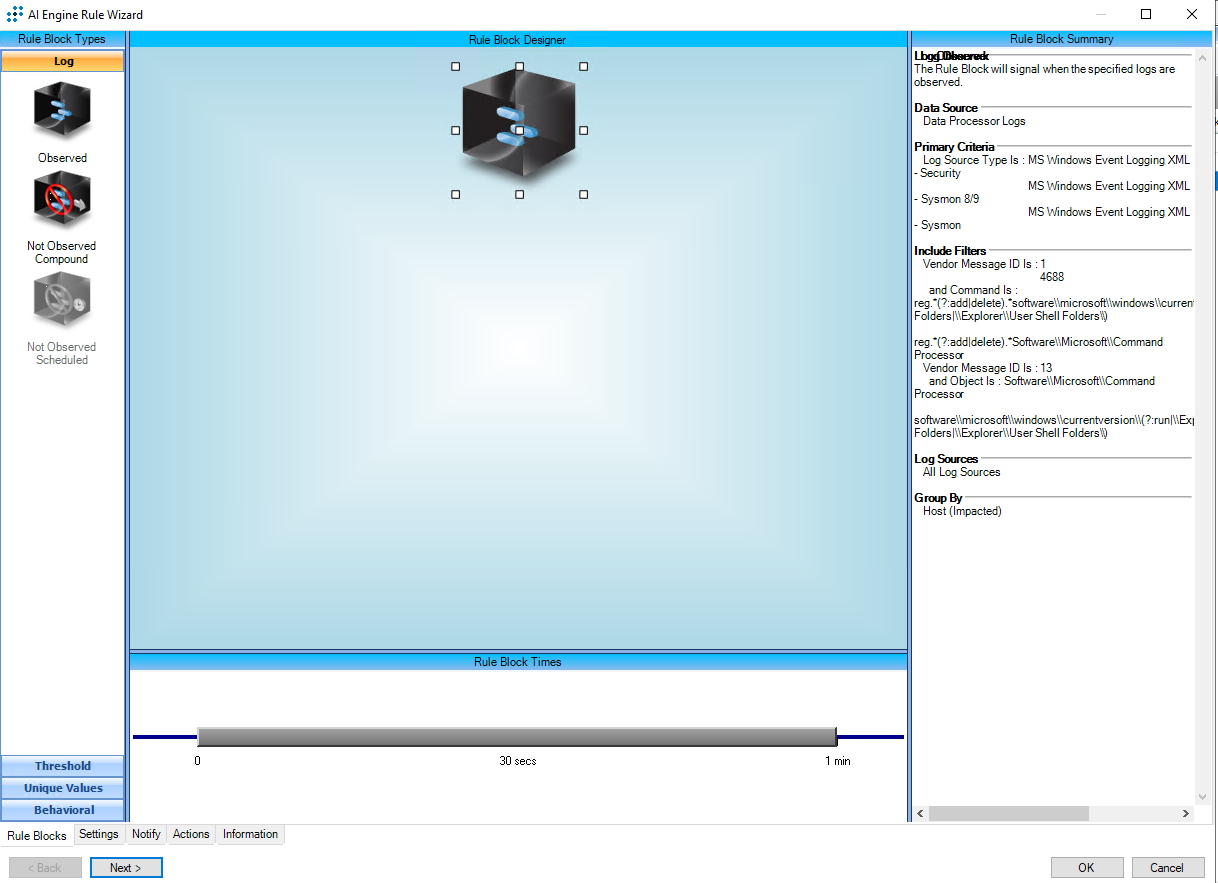Cancel the rule wizard
This screenshot has width=1218, height=883.
click(1166, 868)
